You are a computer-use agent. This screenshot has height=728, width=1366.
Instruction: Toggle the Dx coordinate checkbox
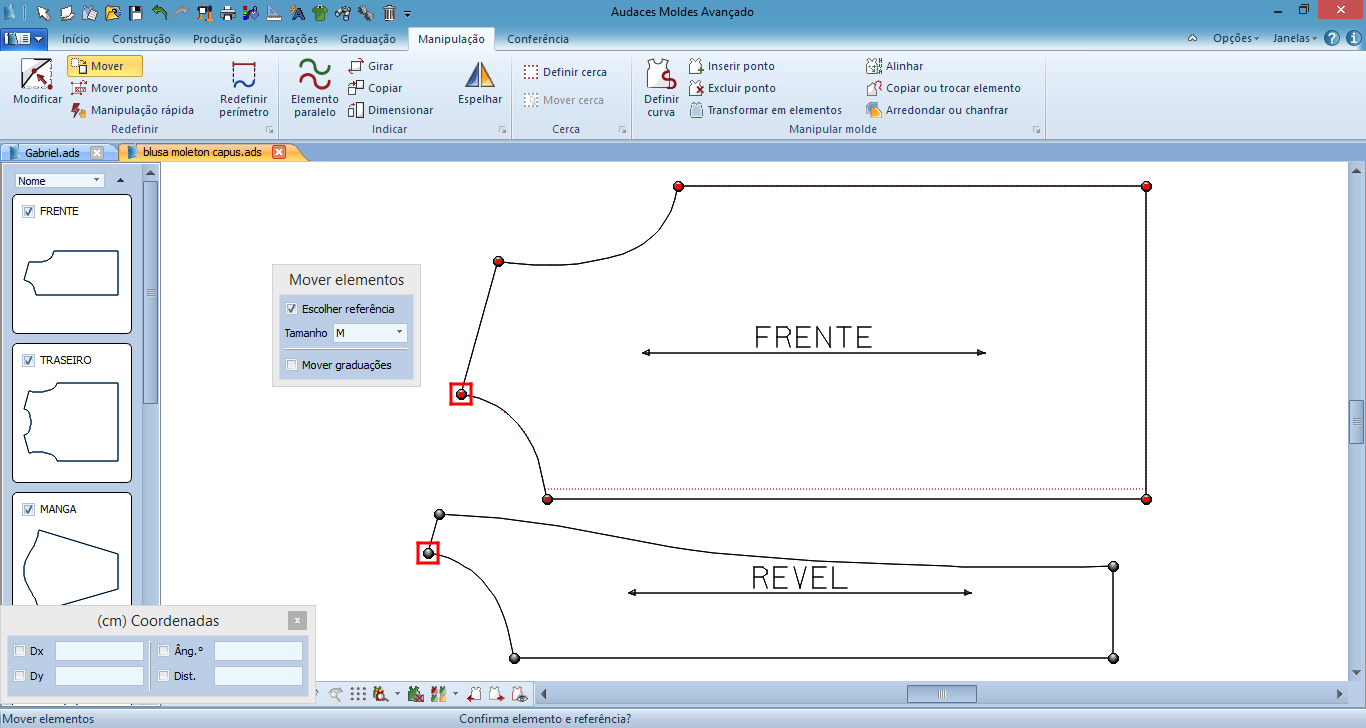point(20,651)
